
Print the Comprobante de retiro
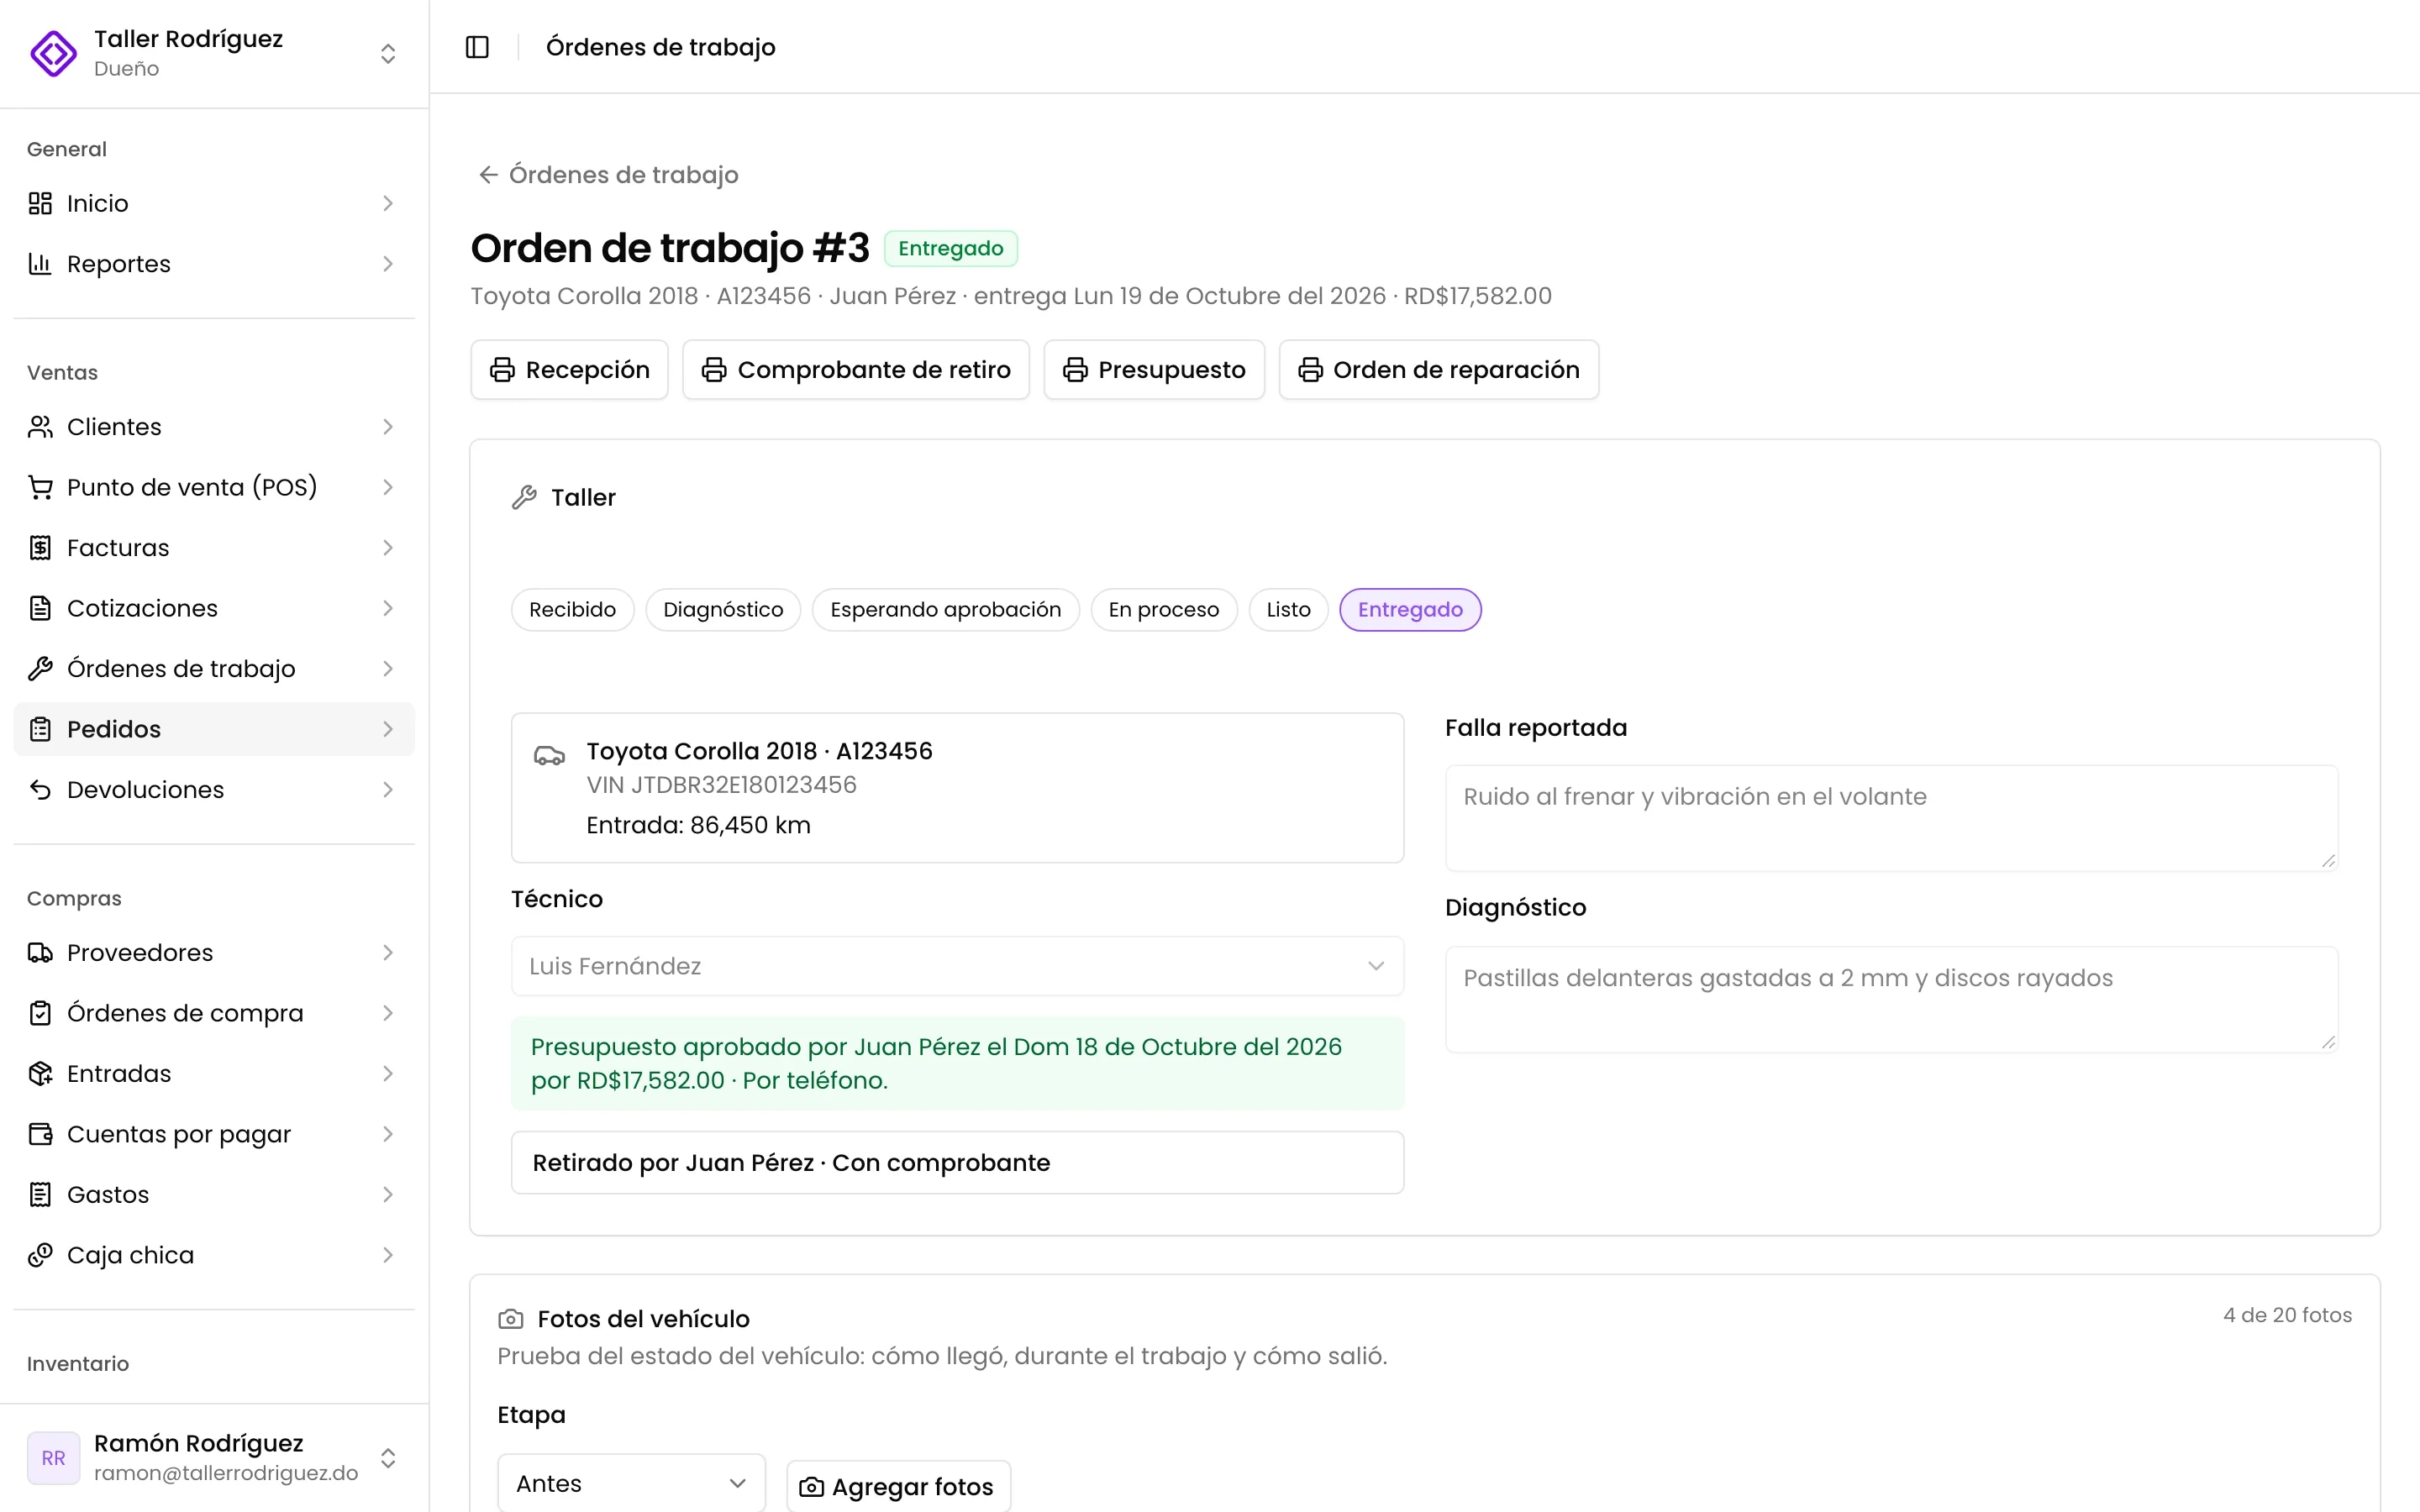tap(856, 370)
